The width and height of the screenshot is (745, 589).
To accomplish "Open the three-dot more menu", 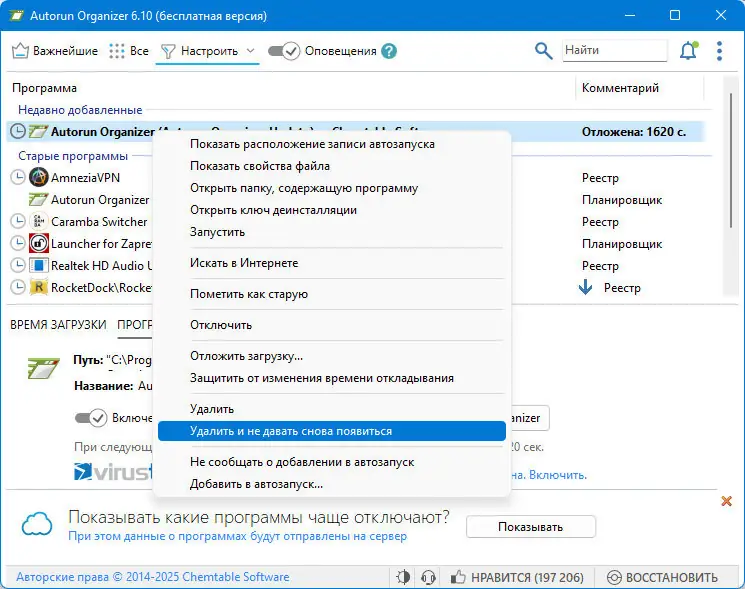I will 719,51.
